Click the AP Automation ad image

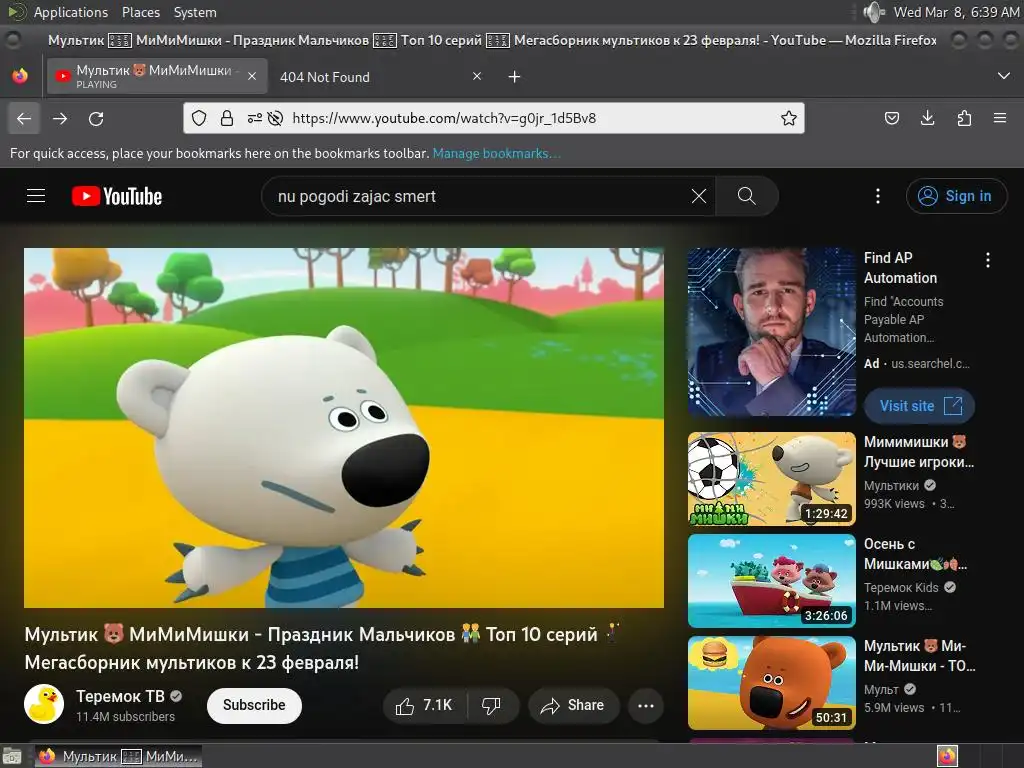771,332
